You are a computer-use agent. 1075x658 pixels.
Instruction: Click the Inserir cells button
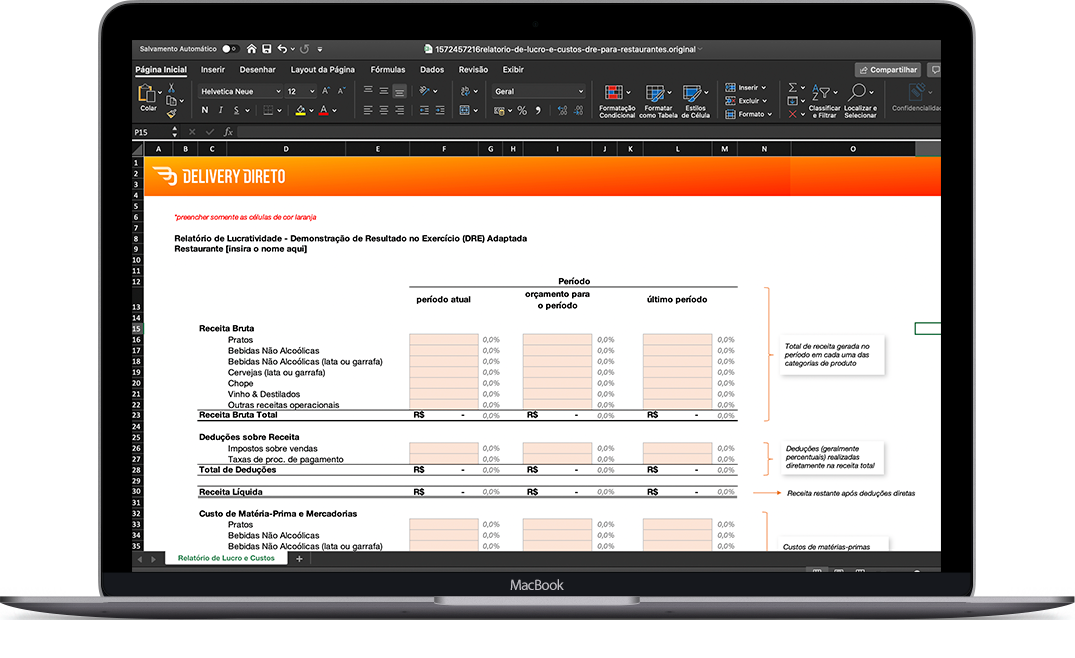click(746, 88)
